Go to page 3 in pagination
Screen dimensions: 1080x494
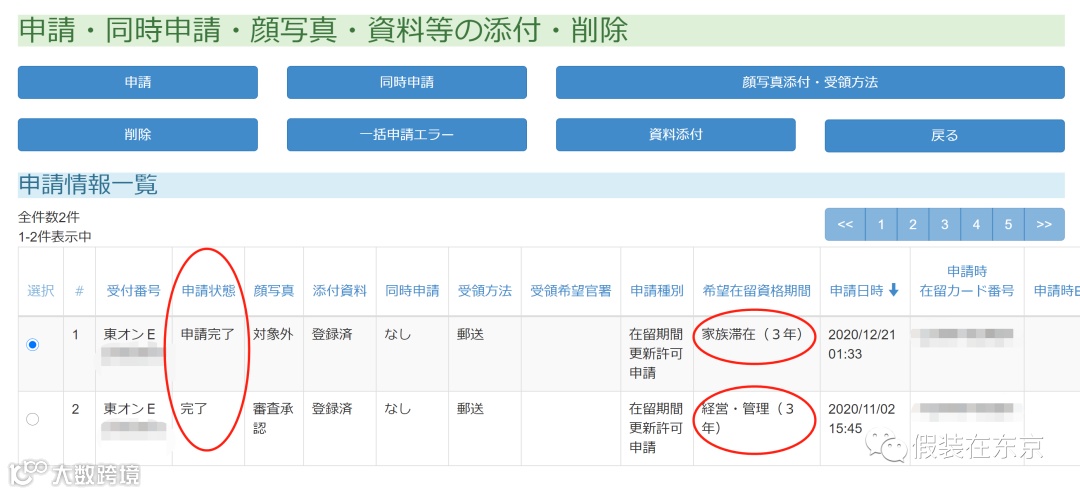pyautogui.click(x=945, y=225)
